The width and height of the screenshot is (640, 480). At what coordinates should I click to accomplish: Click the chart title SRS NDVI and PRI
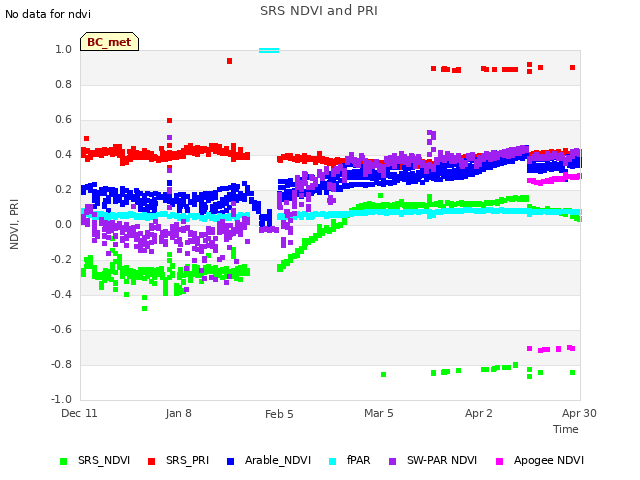(x=319, y=10)
